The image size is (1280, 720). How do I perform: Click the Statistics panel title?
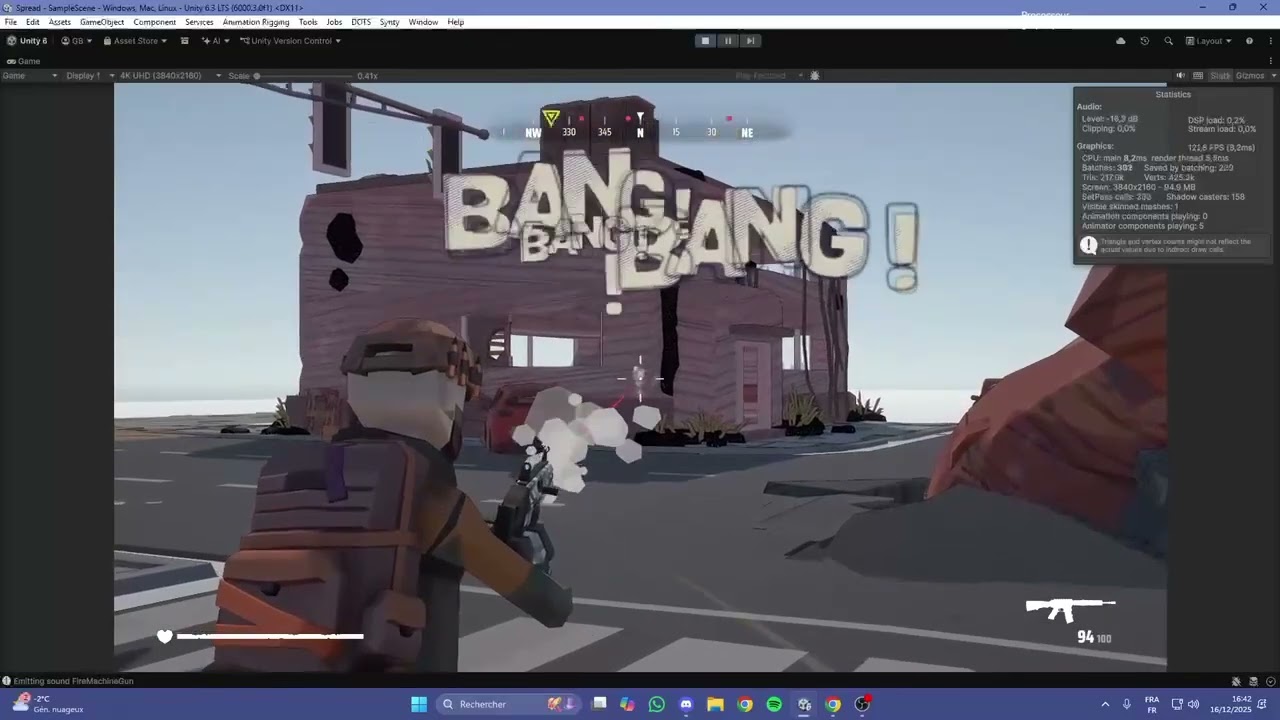coord(1173,94)
